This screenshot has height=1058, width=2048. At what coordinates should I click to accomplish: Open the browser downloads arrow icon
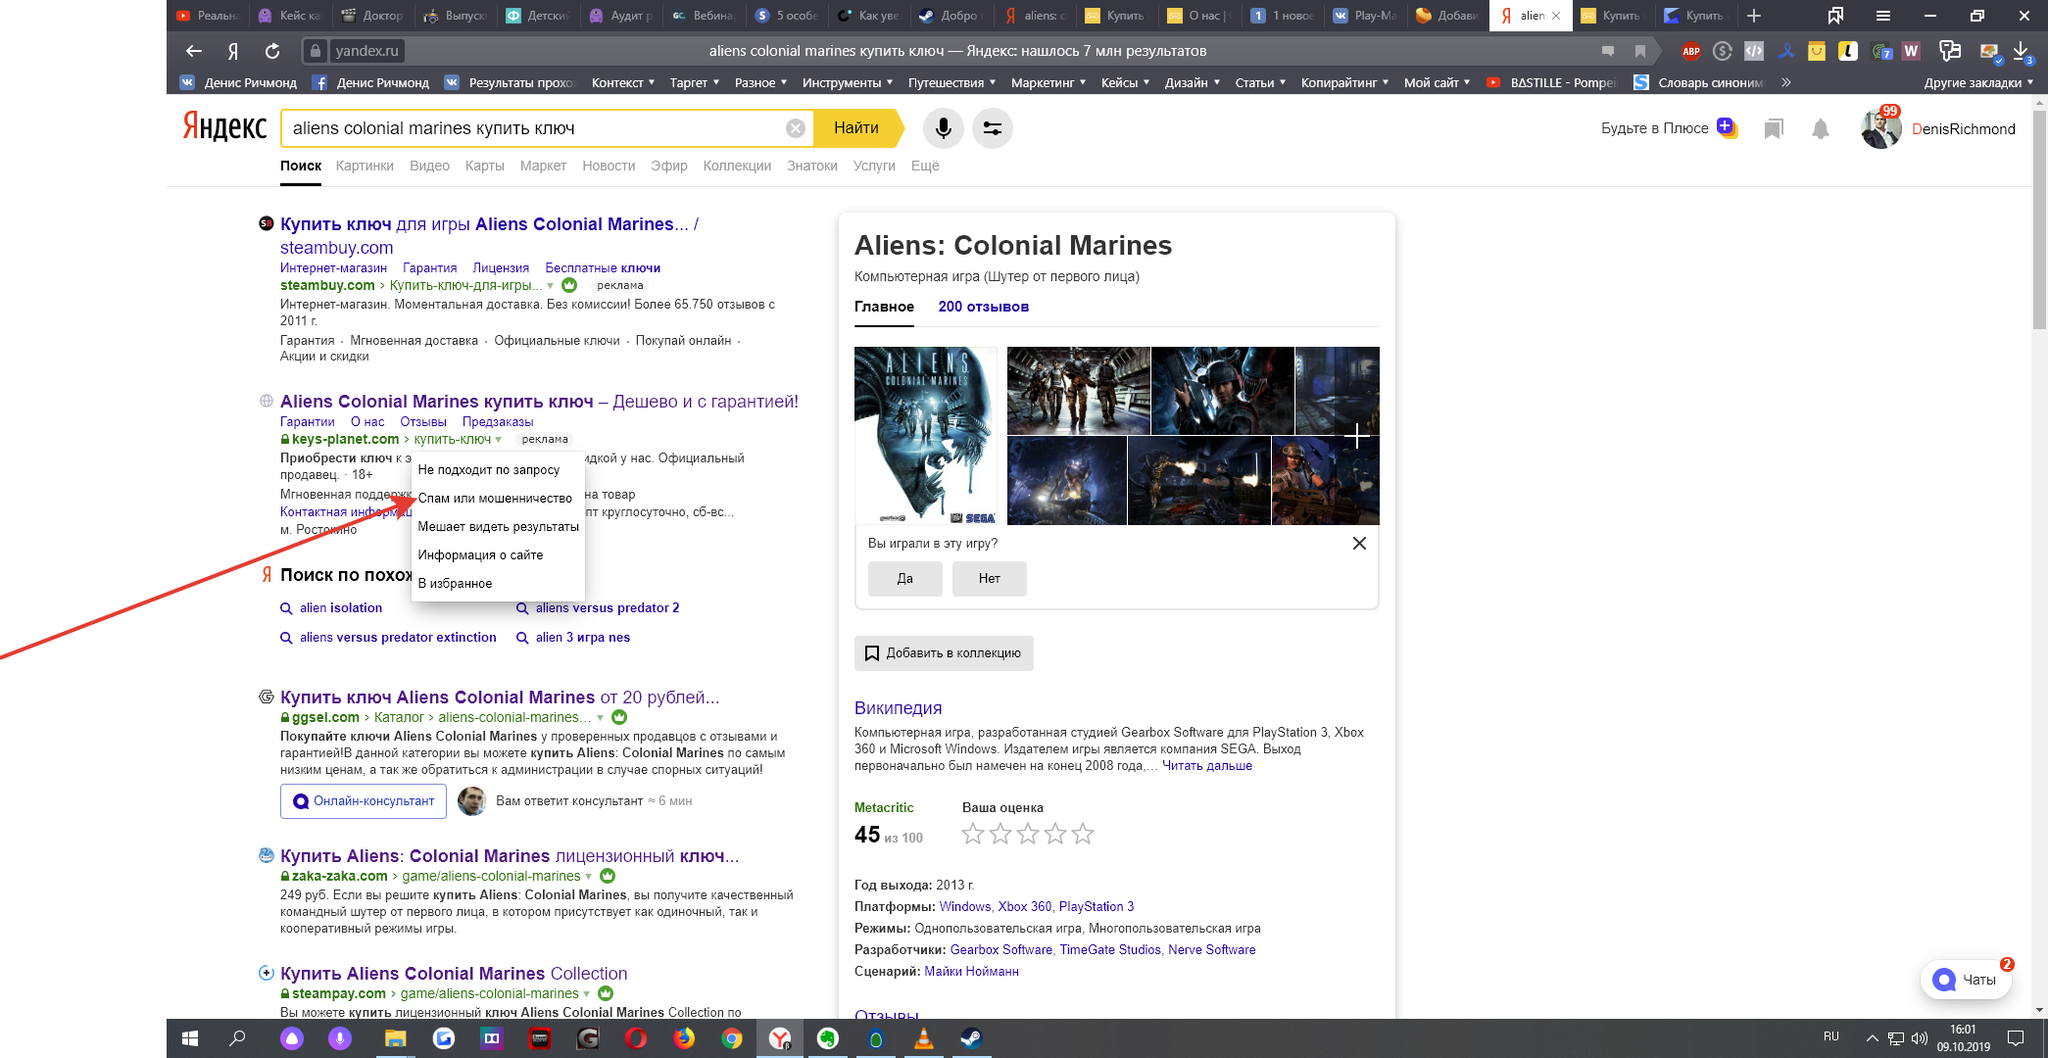2021,51
